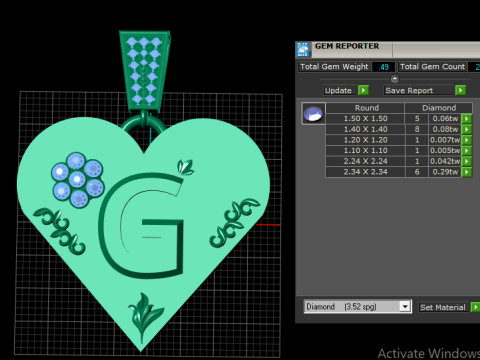Click the count 8 in the 1.40 row
Viewport: 480px width, 360px height.
417,129
